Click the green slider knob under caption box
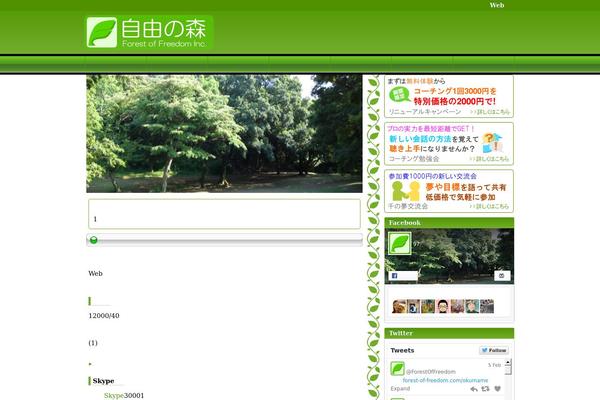Screen dimensions: 600x400 point(93,240)
